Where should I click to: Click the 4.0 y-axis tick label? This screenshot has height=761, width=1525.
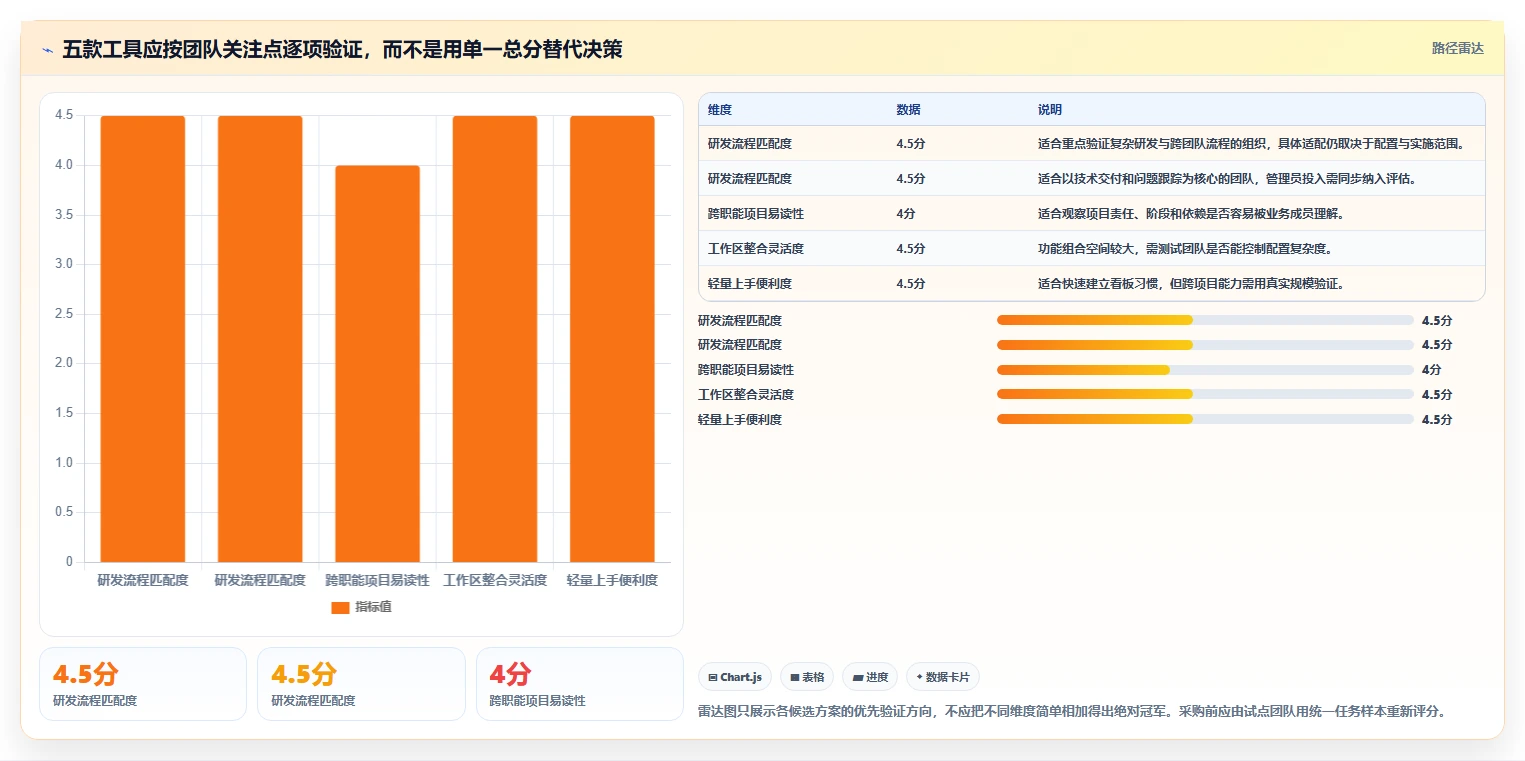(64, 165)
